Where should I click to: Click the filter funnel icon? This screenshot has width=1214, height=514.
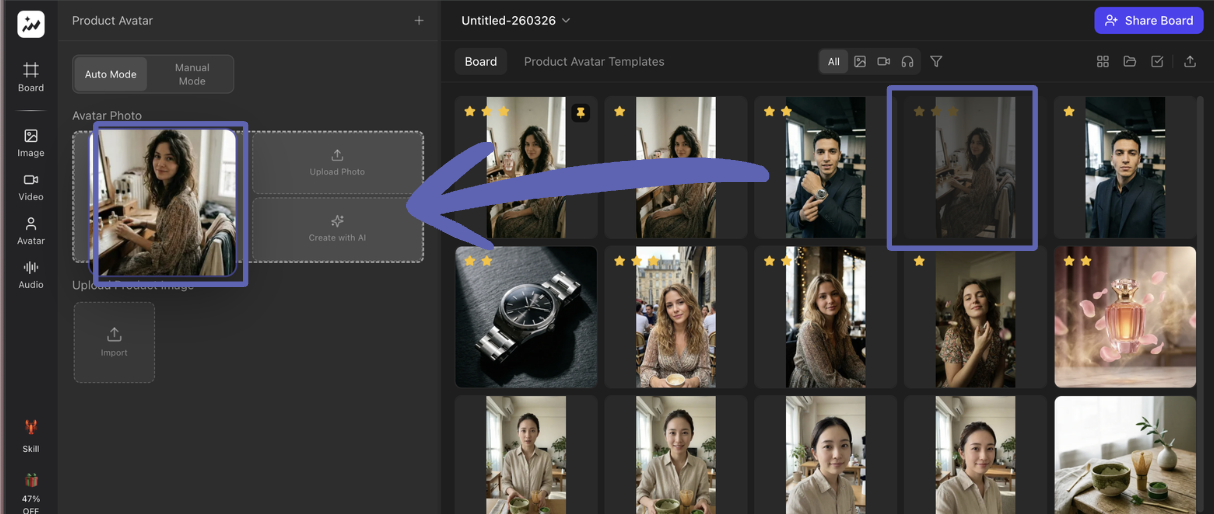[936, 62]
